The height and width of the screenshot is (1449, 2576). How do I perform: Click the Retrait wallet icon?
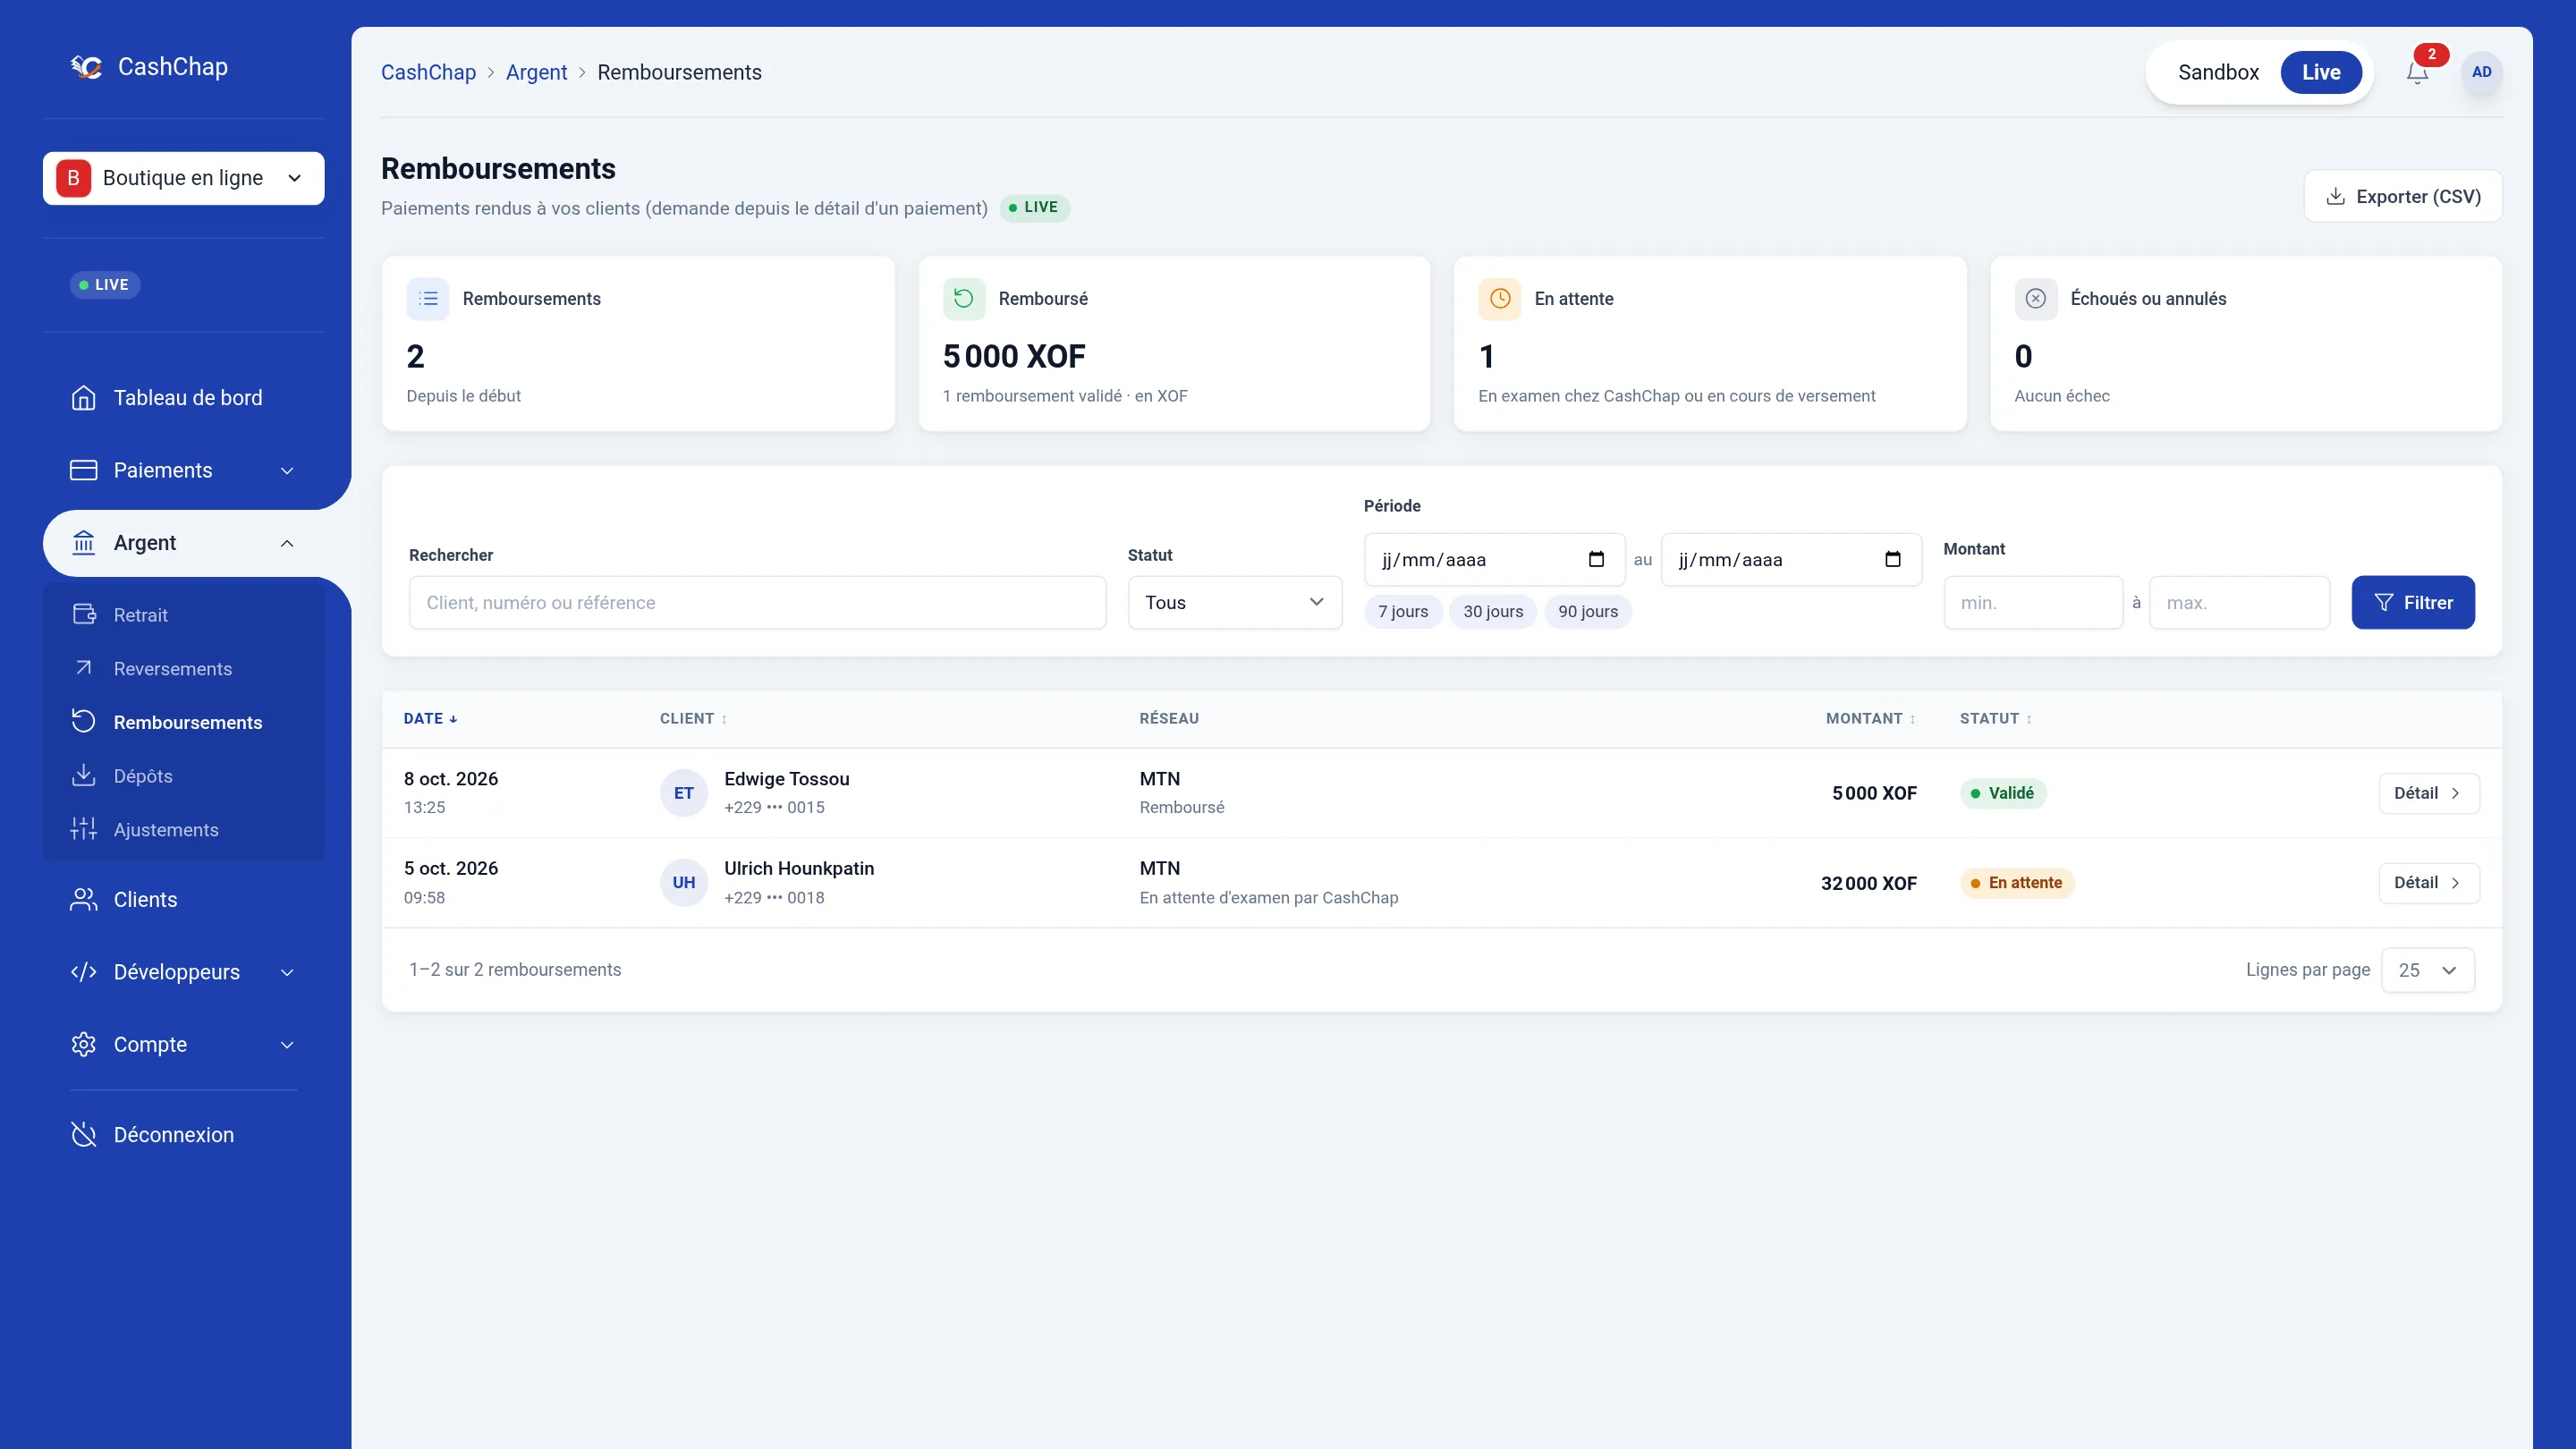click(84, 615)
